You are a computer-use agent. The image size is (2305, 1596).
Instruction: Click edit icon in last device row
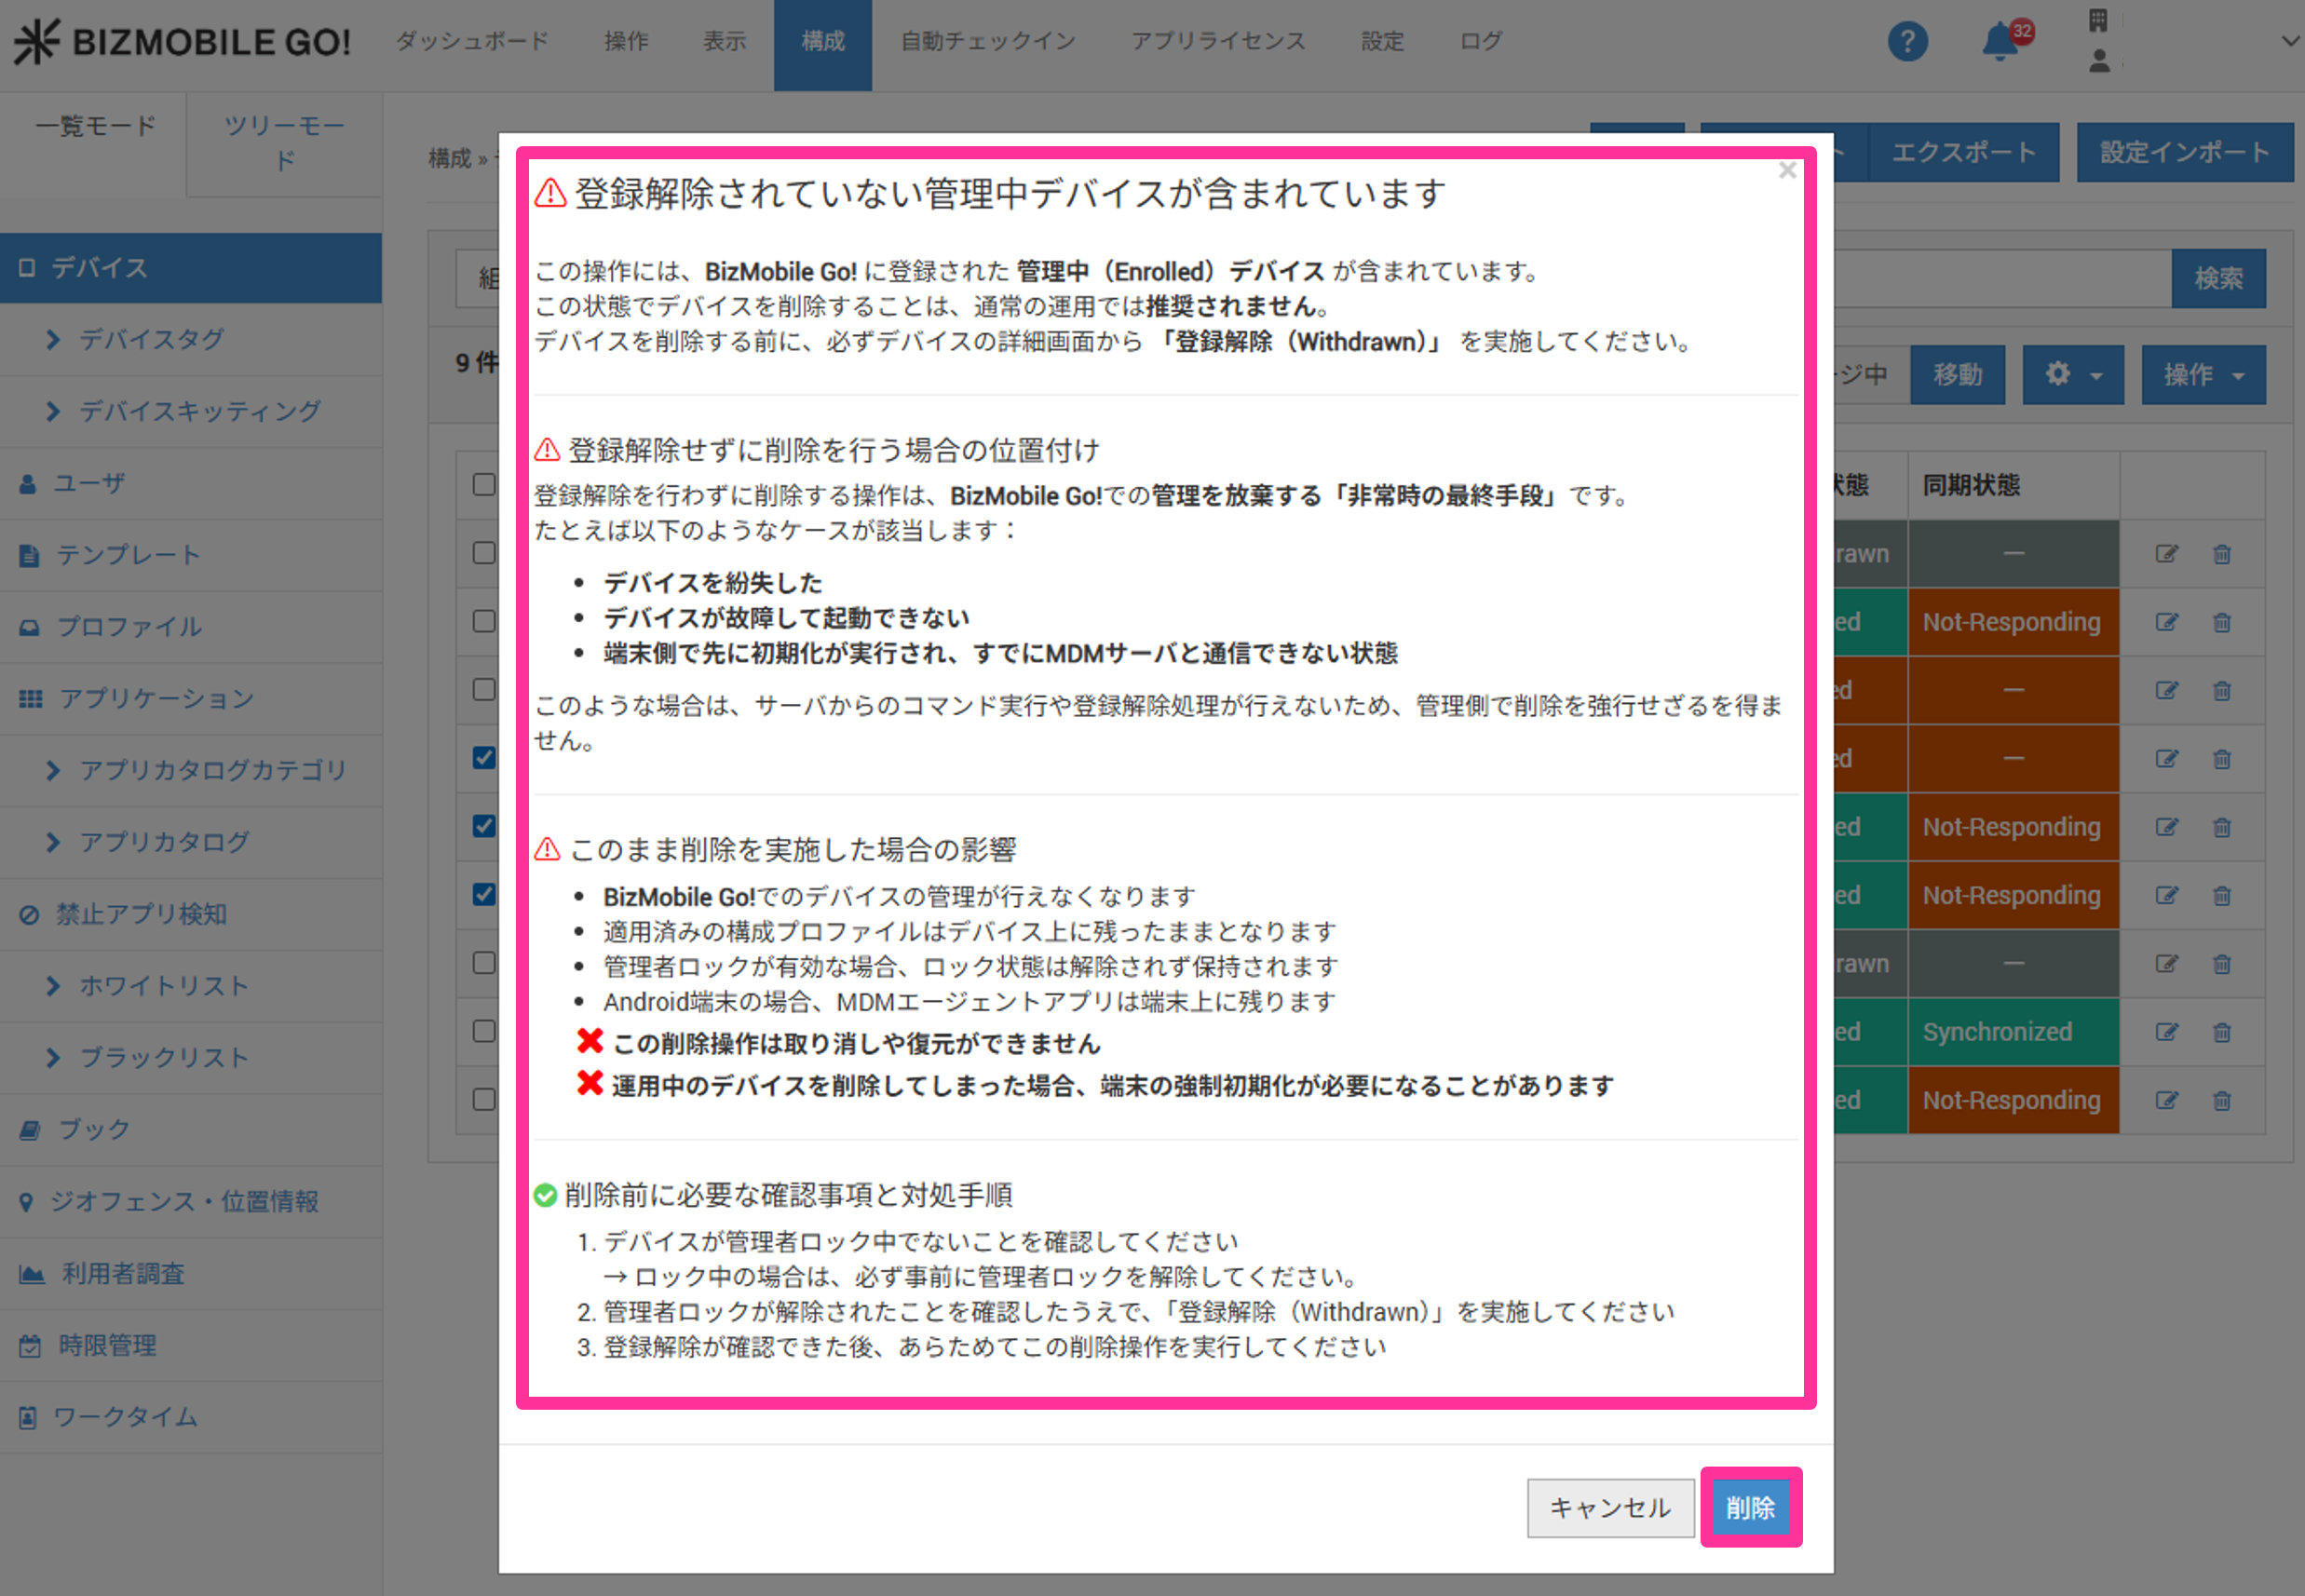(x=2166, y=1100)
